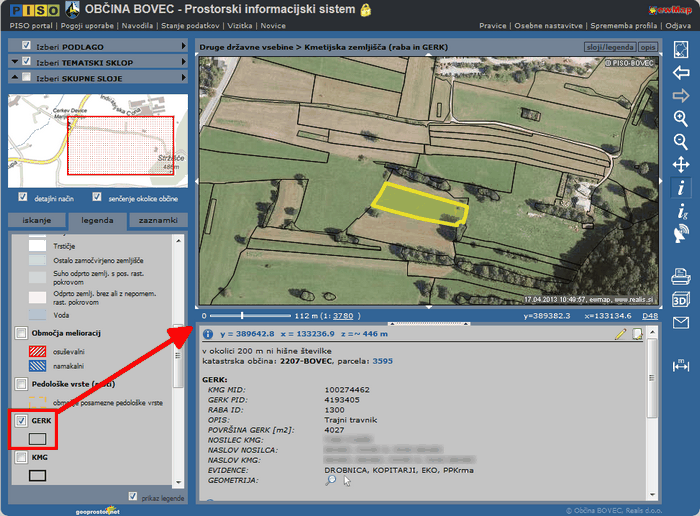This screenshot has height=516, width=700.
Task: Switch to the 'zaznamki' tab
Action: point(158,220)
